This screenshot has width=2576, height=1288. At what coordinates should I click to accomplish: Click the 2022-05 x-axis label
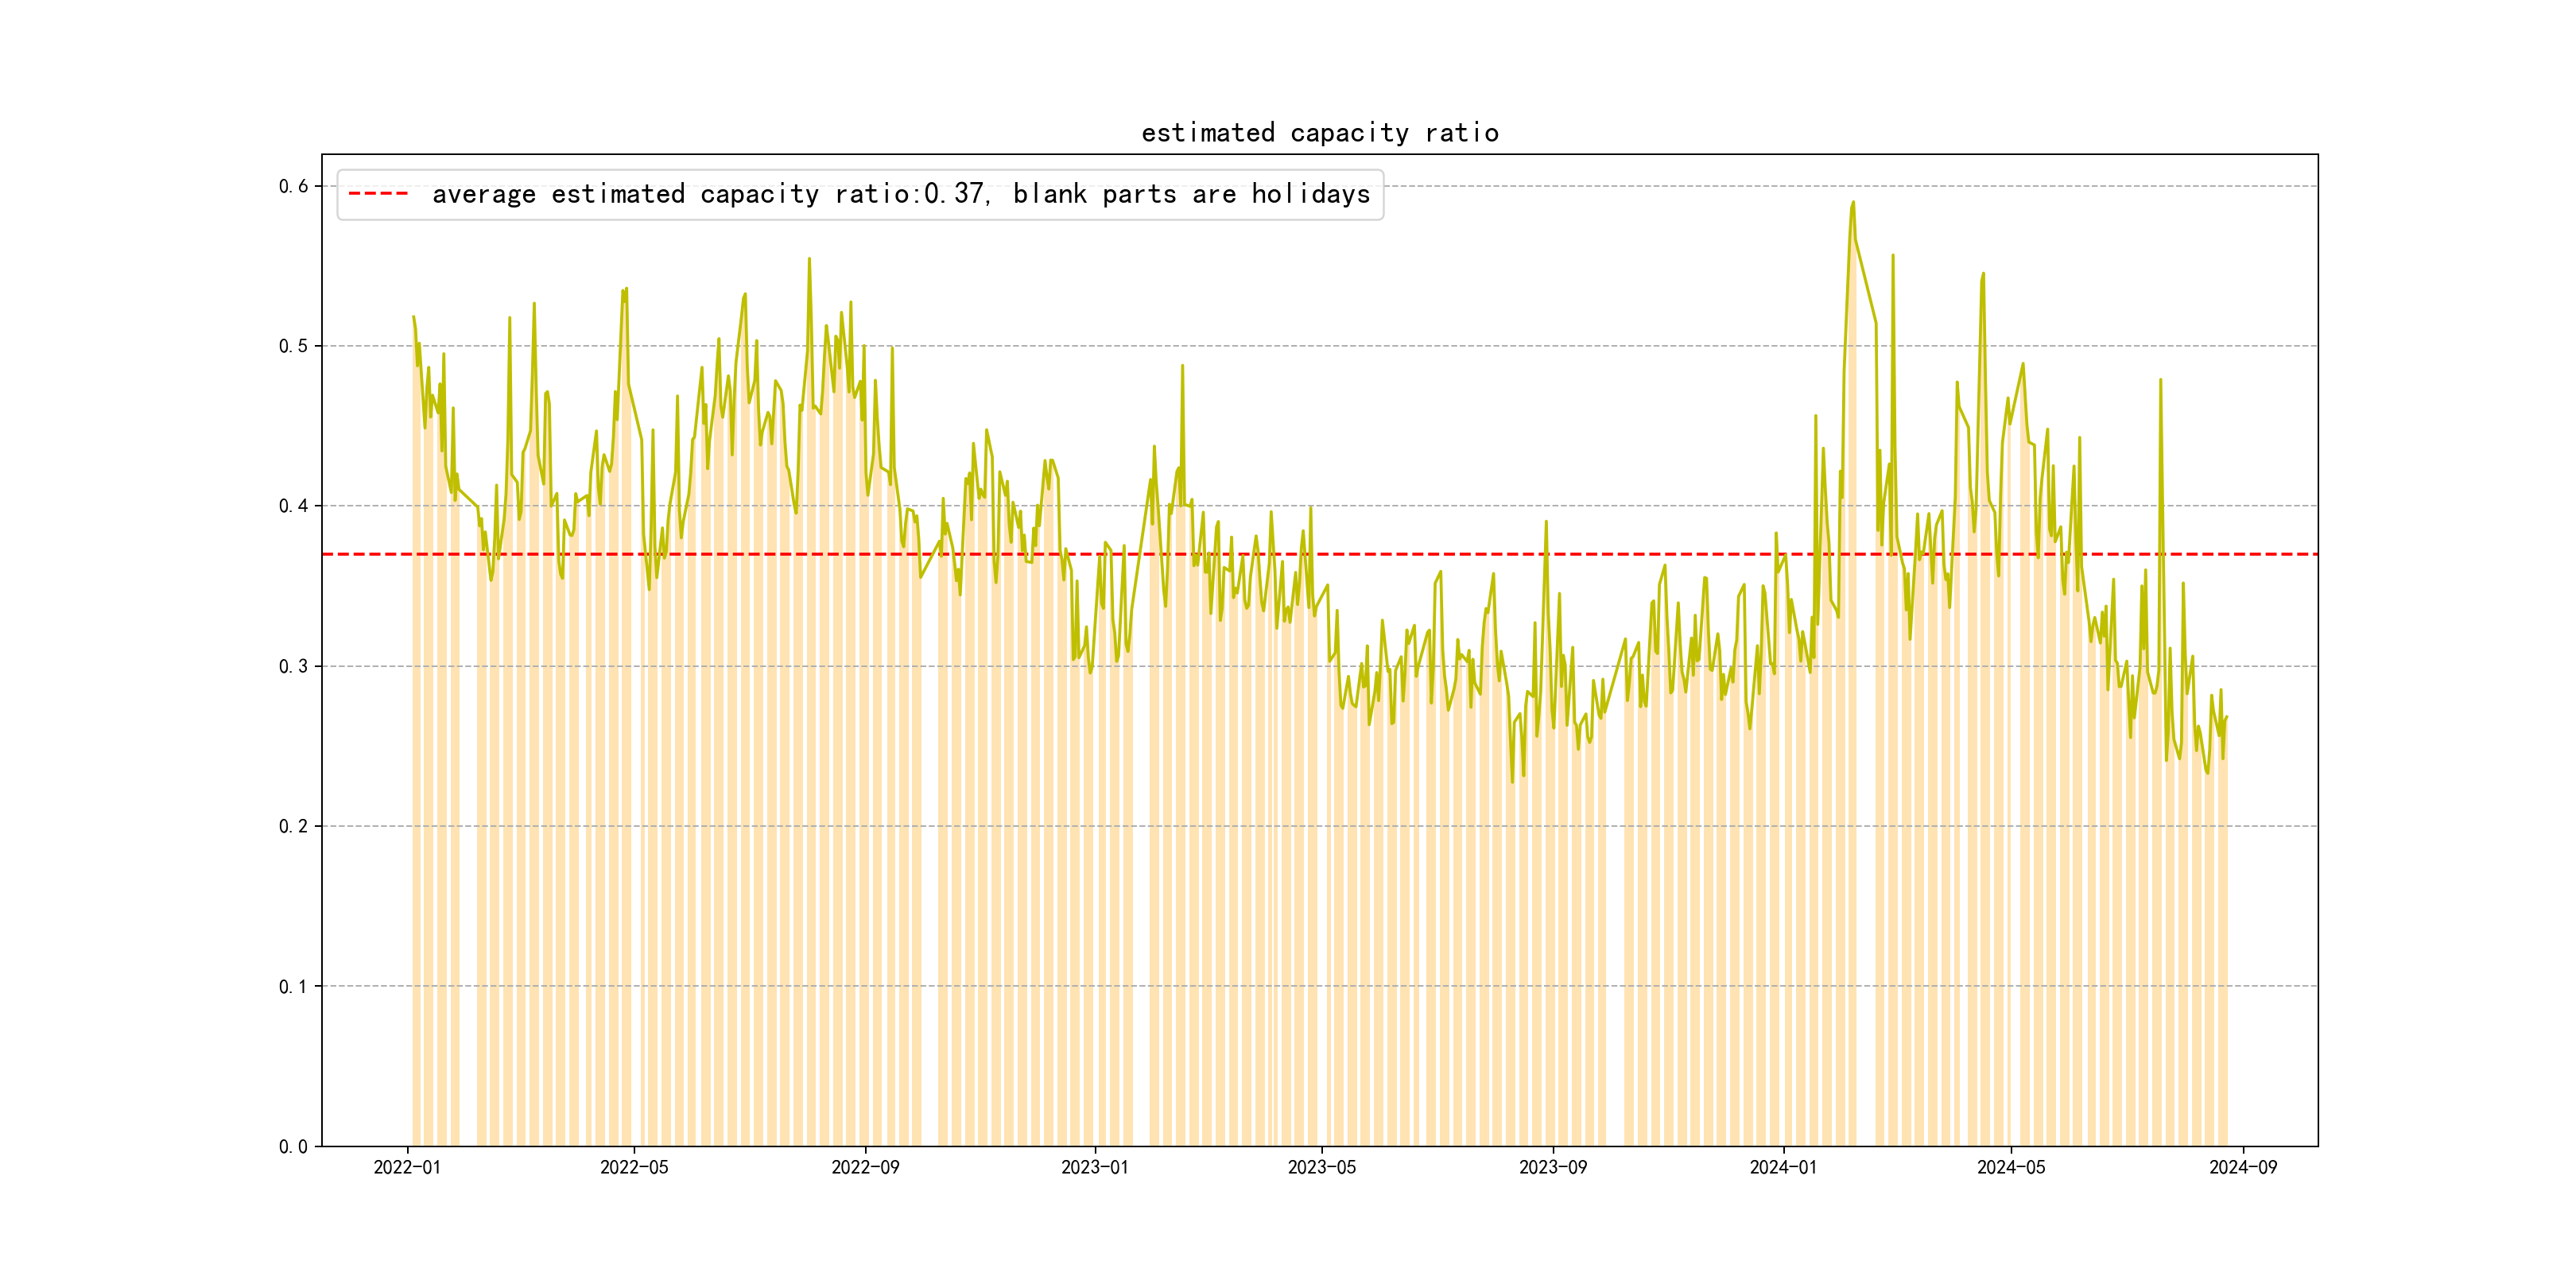(x=634, y=1167)
